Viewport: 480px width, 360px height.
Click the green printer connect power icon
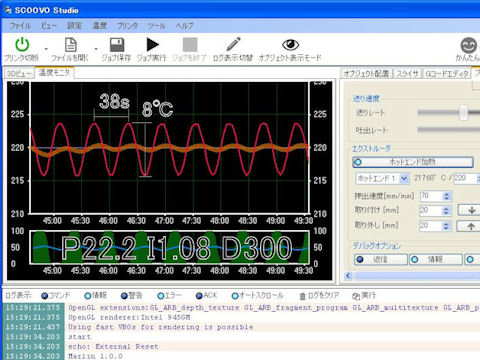[x=22, y=44]
